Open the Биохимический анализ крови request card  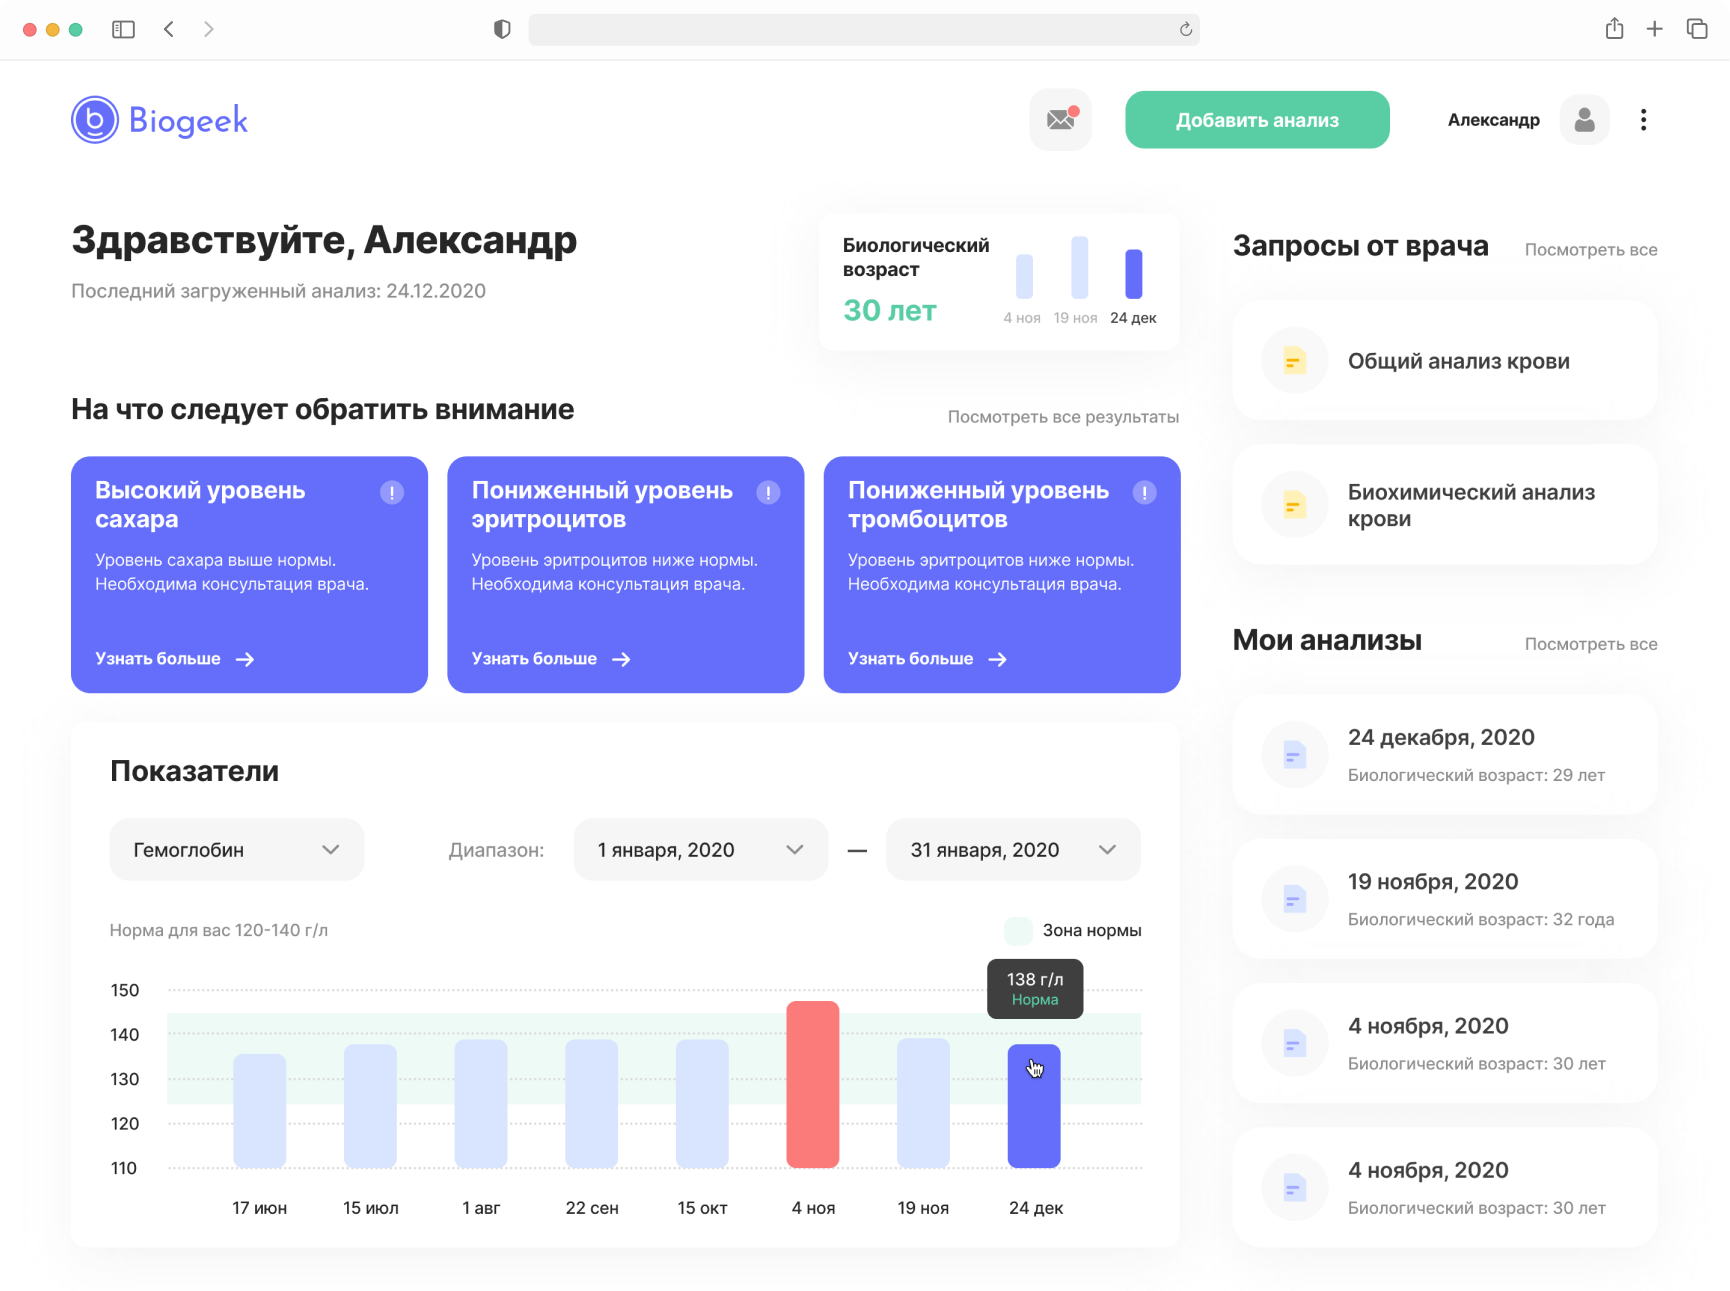pos(1445,505)
